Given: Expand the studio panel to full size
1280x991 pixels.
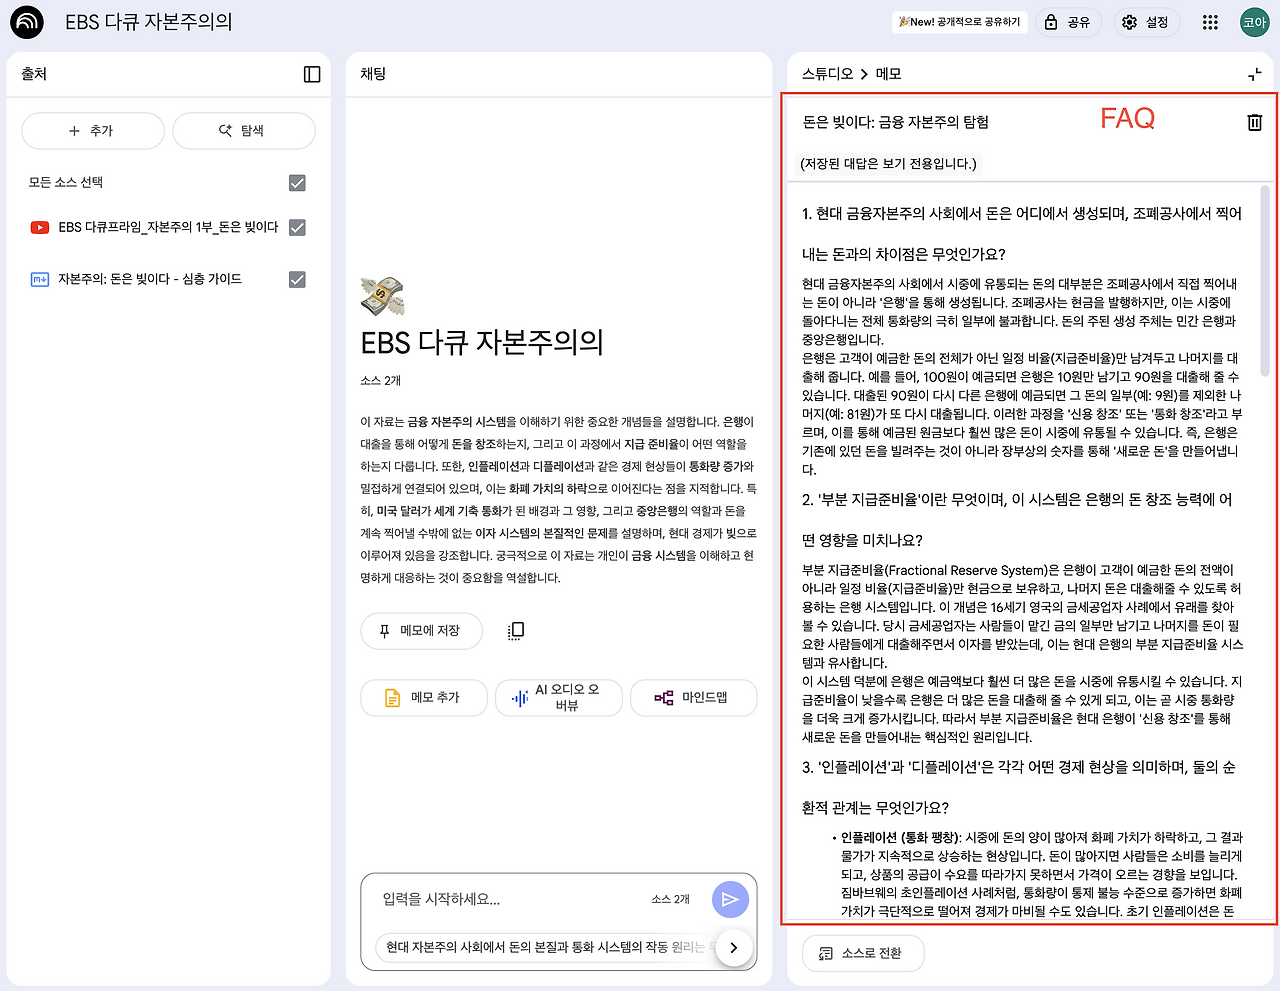Looking at the screenshot, I should (x=1253, y=73).
